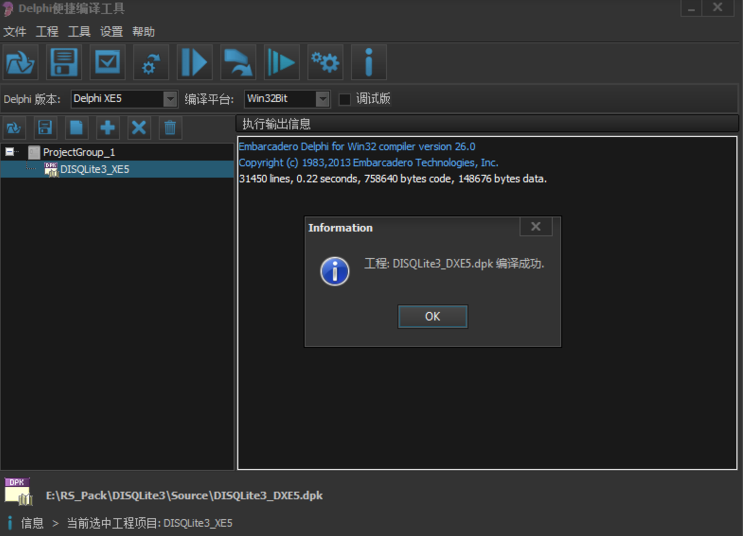Click OK in the Information dialog
743x536 pixels.
pyautogui.click(x=433, y=317)
